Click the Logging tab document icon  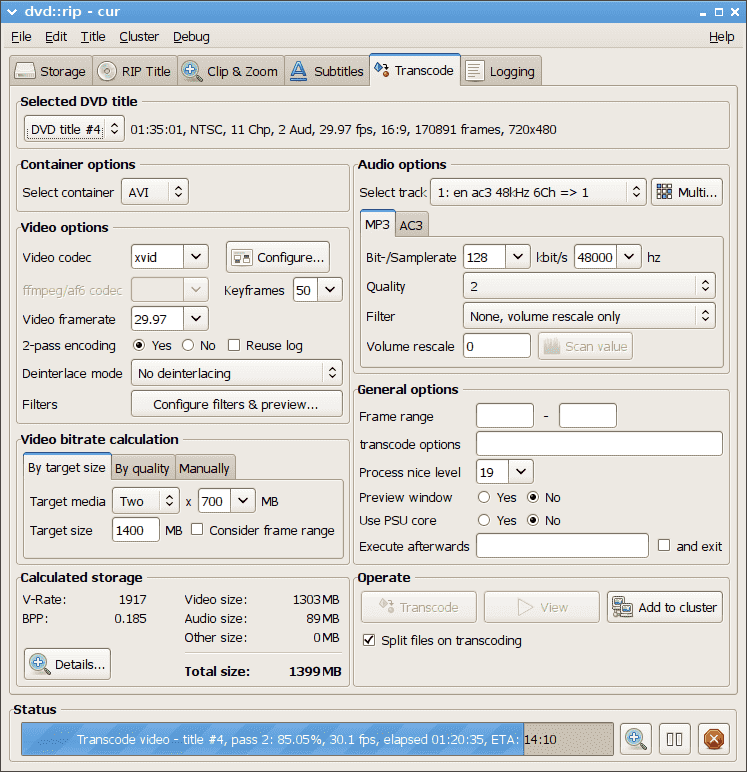click(x=475, y=71)
